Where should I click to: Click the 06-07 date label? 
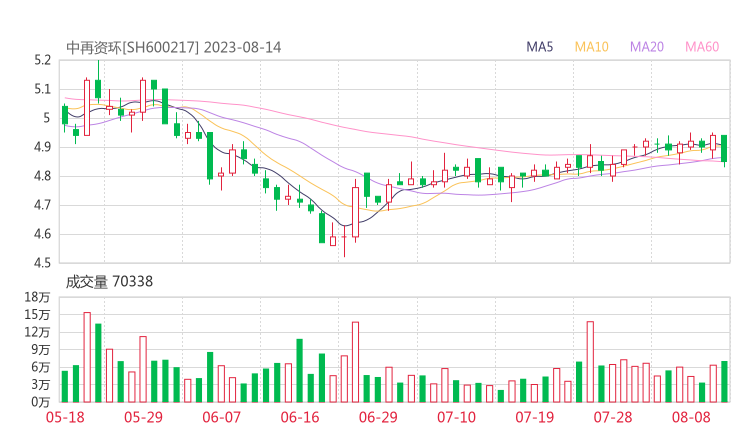(x=221, y=417)
